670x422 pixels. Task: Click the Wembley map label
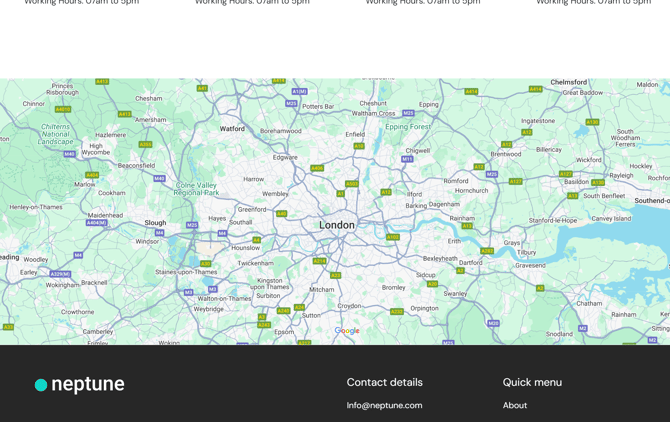tap(275, 193)
